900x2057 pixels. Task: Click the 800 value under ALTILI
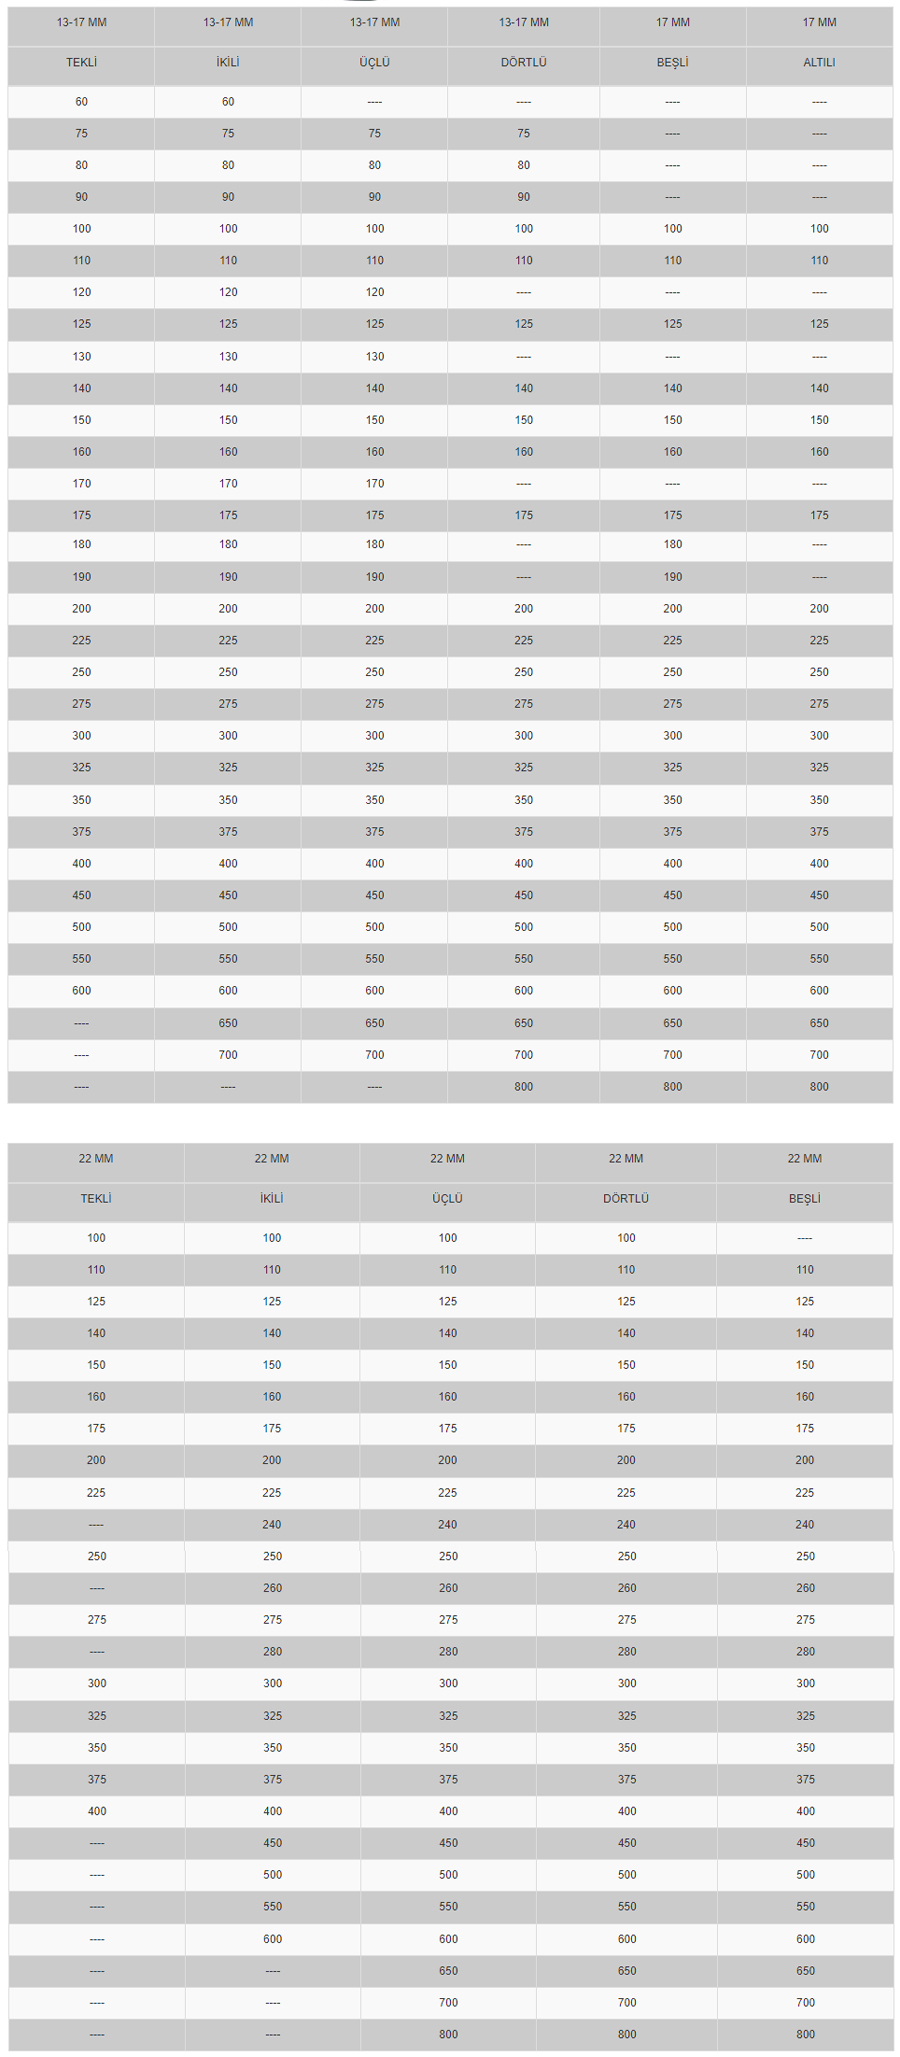pos(819,1087)
